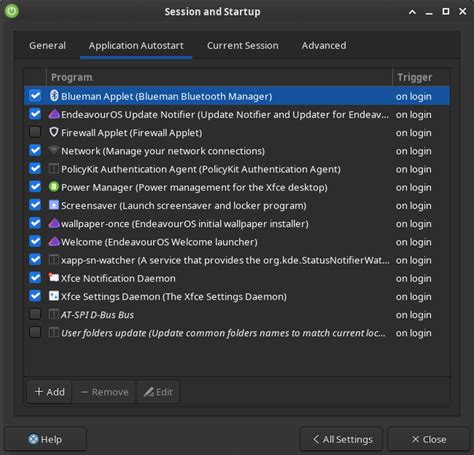Click the AT-SPI D-Bus Bus icon
The width and height of the screenshot is (474, 455).
(x=54, y=314)
